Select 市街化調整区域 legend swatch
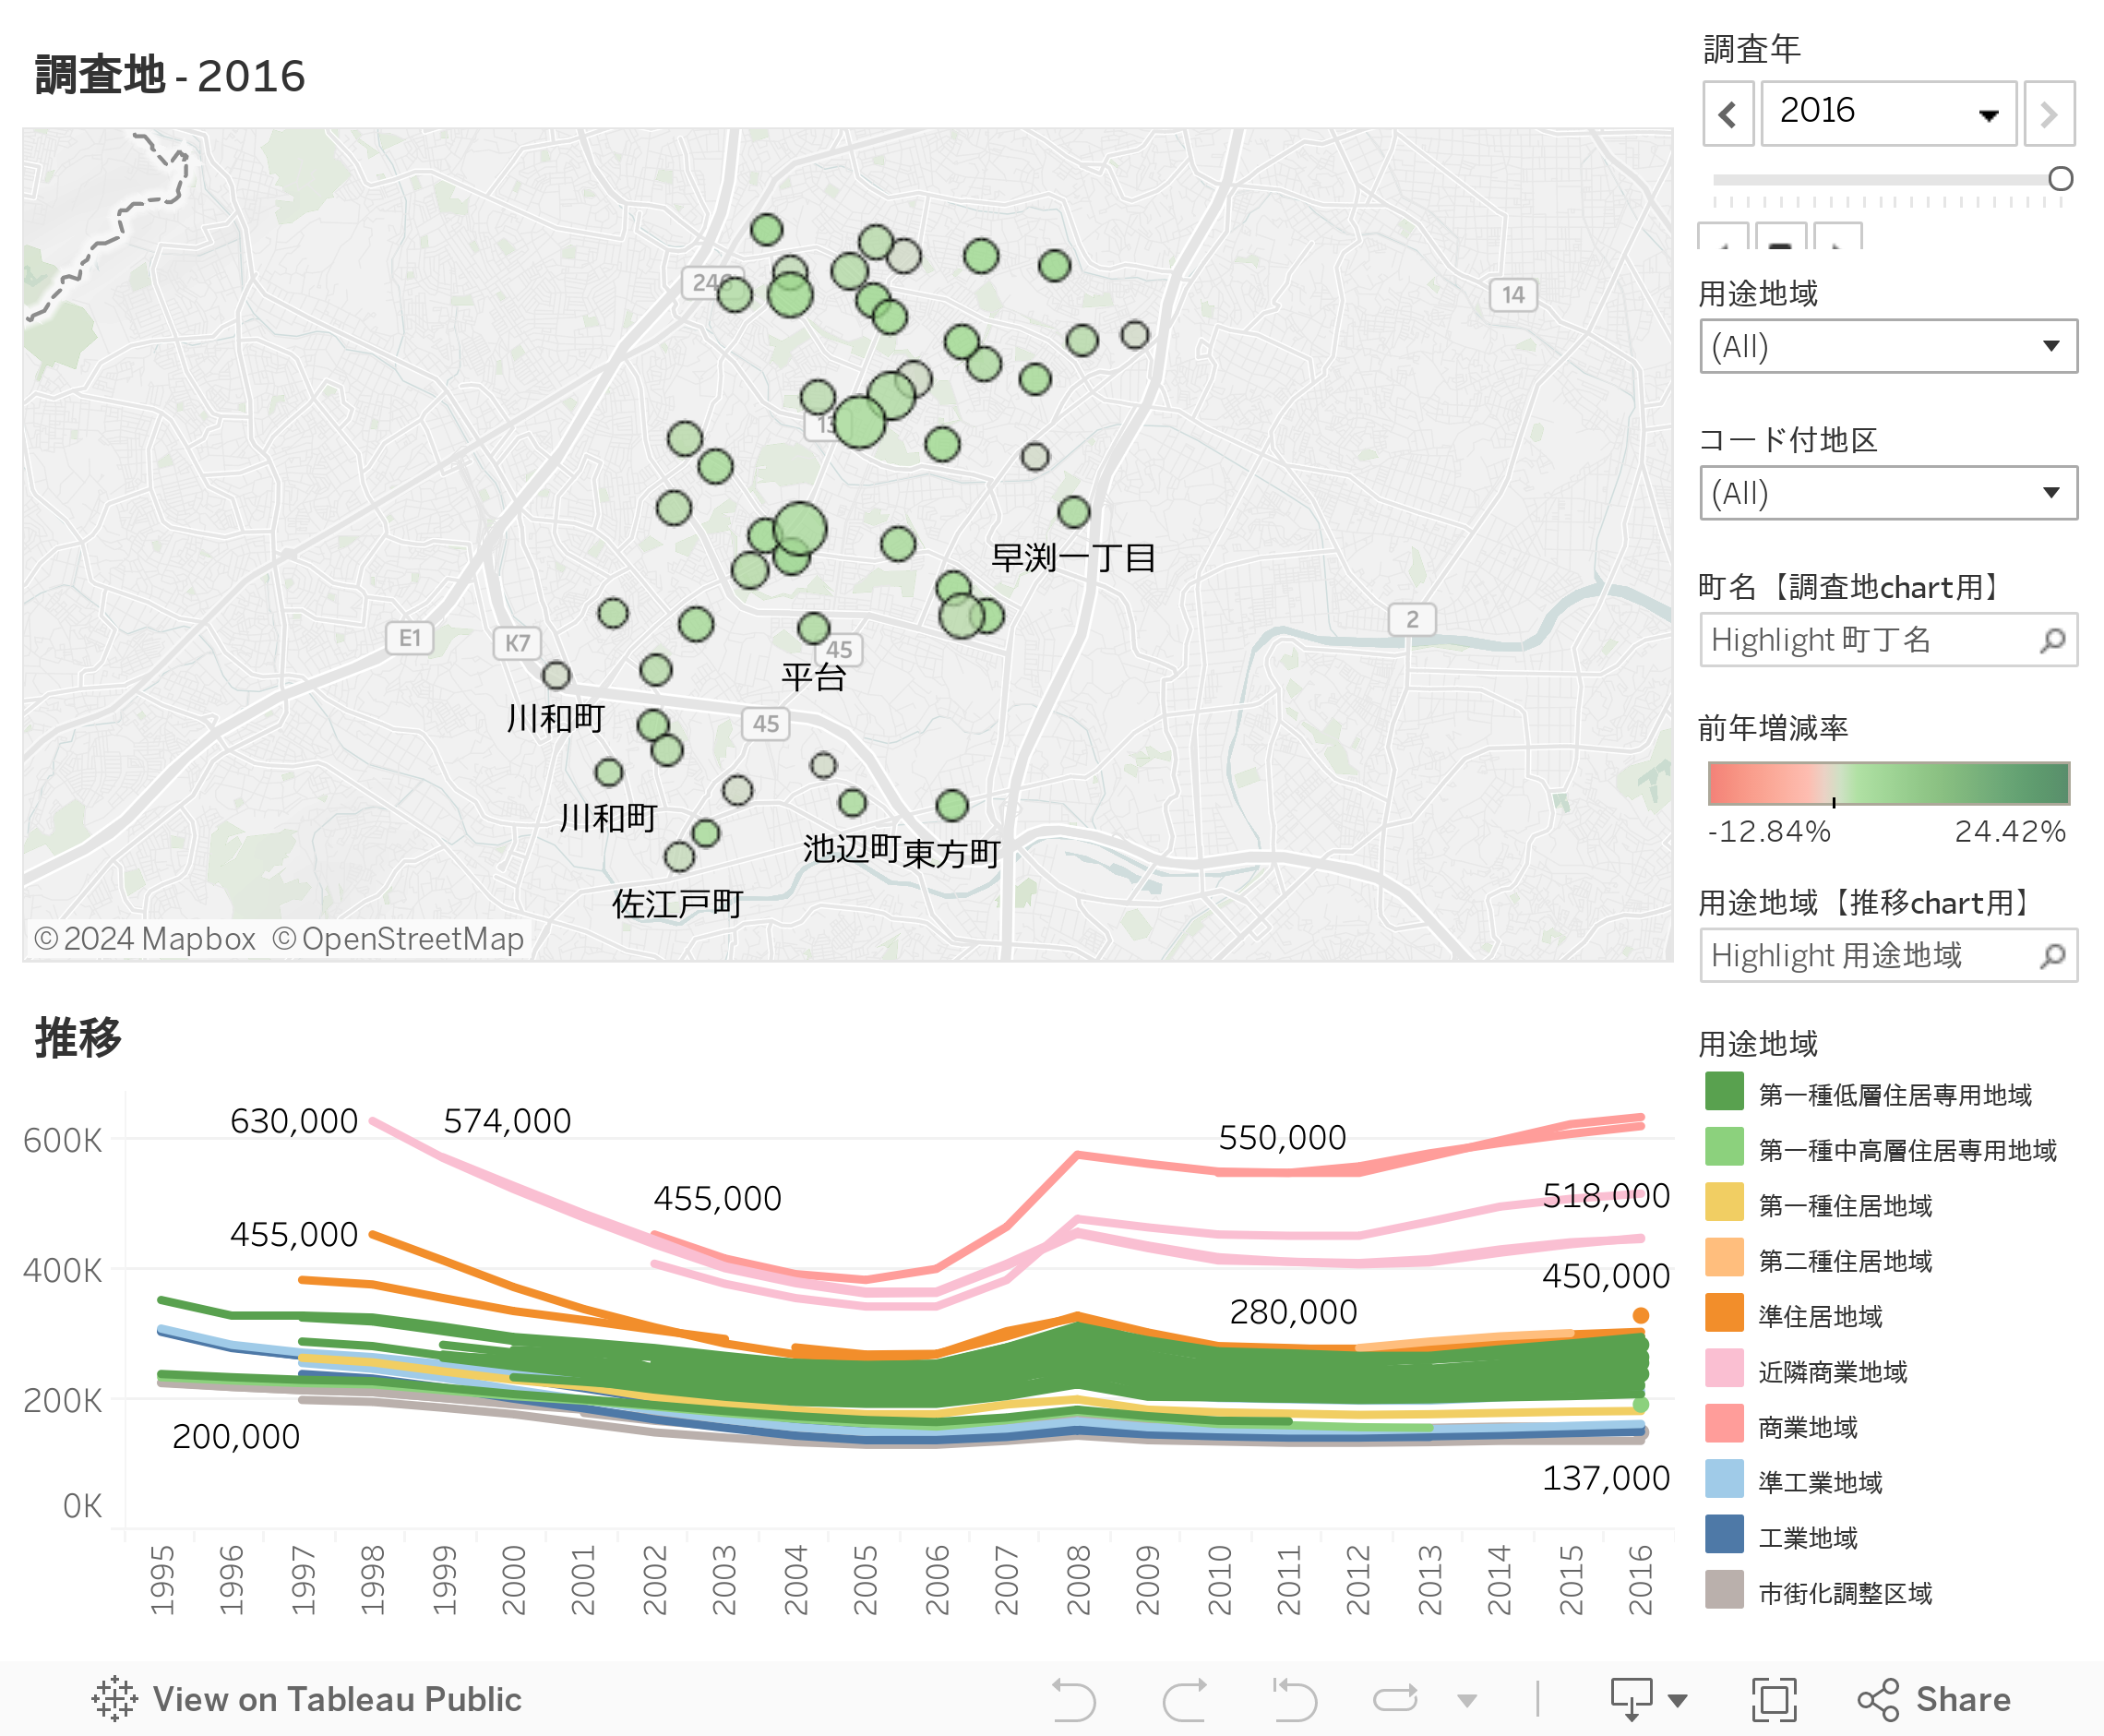 (1724, 1590)
